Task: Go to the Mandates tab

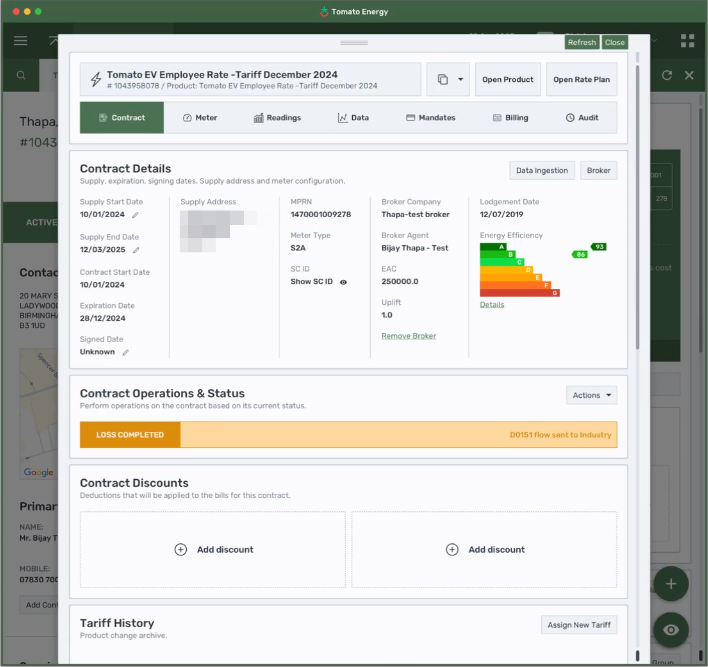Action: point(431,118)
